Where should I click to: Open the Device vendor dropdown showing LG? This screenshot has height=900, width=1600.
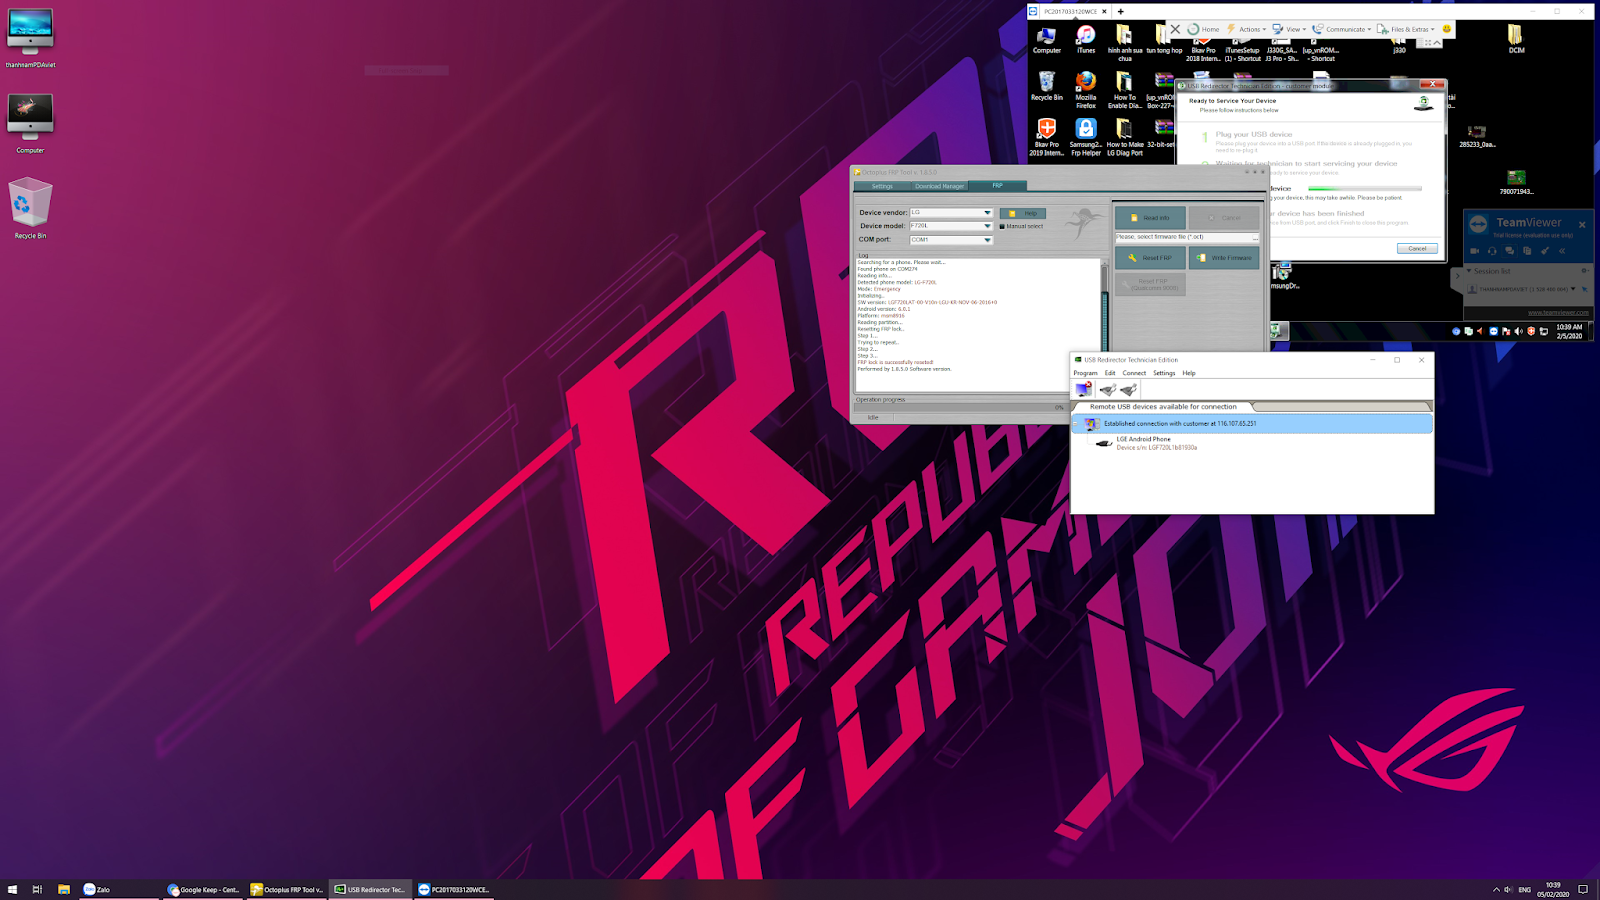click(x=951, y=213)
